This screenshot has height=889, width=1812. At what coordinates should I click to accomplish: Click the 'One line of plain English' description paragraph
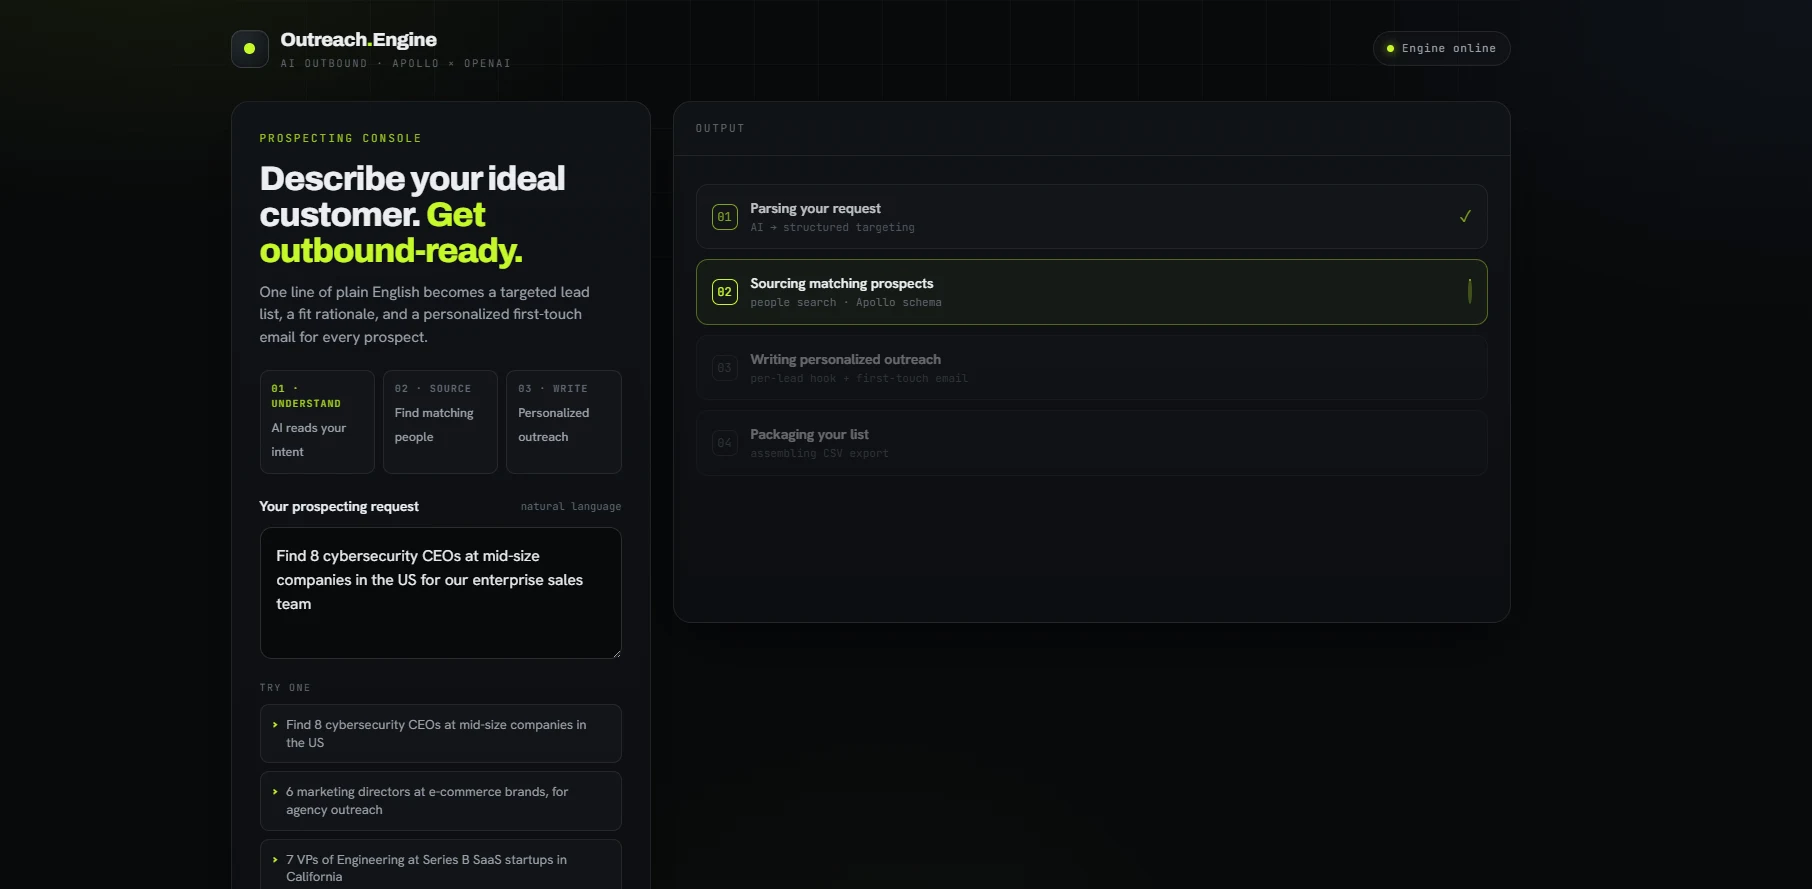point(425,314)
